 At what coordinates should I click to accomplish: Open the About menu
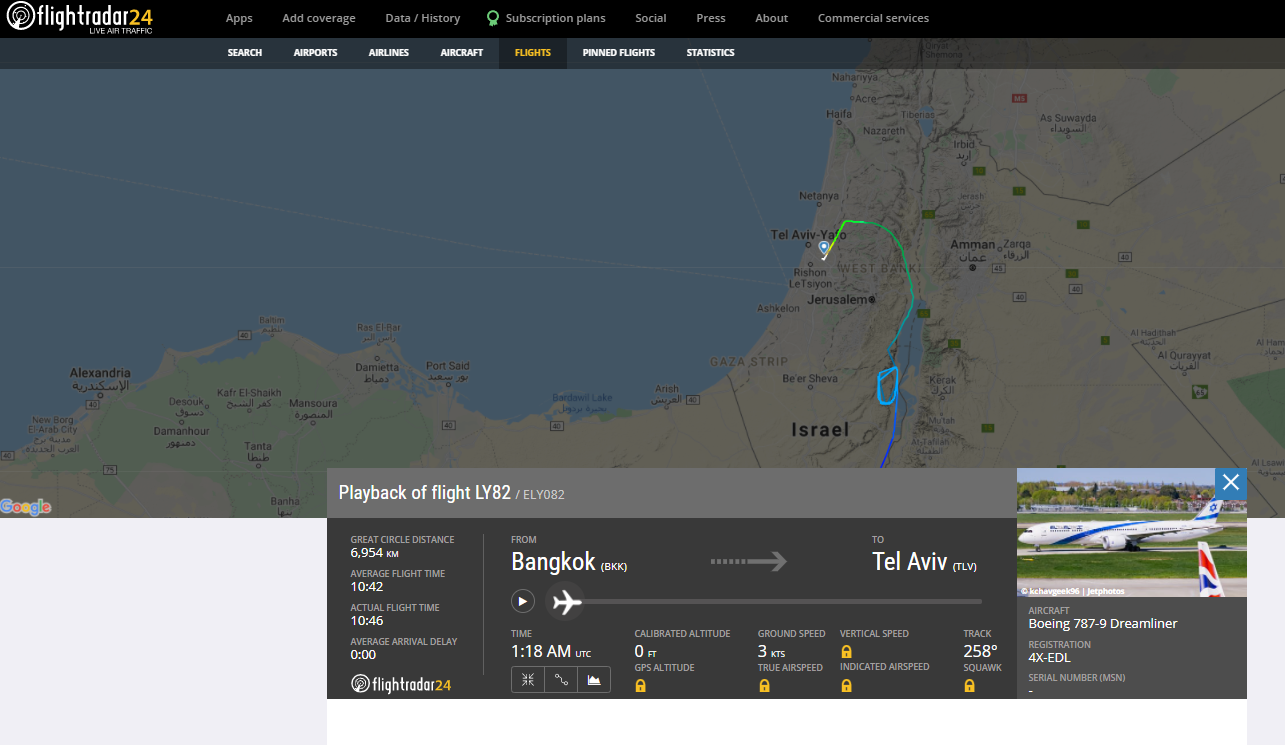coord(772,18)
